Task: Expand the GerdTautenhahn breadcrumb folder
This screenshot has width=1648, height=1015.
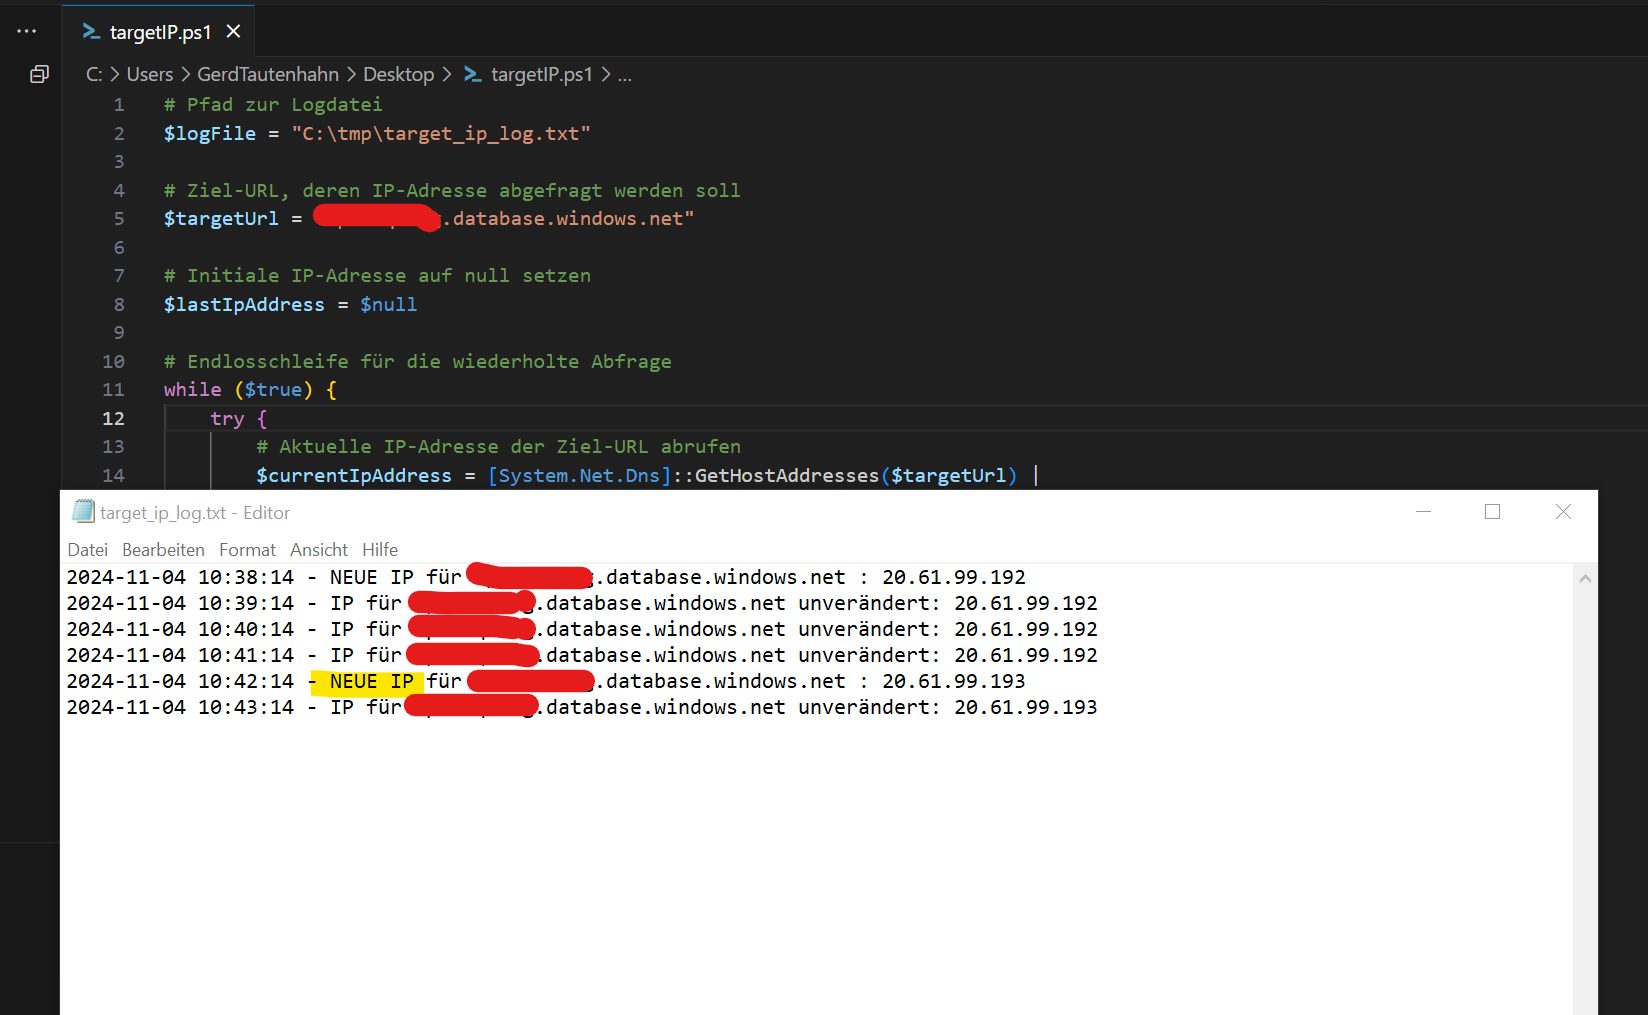Action: [x=268, y=75]
